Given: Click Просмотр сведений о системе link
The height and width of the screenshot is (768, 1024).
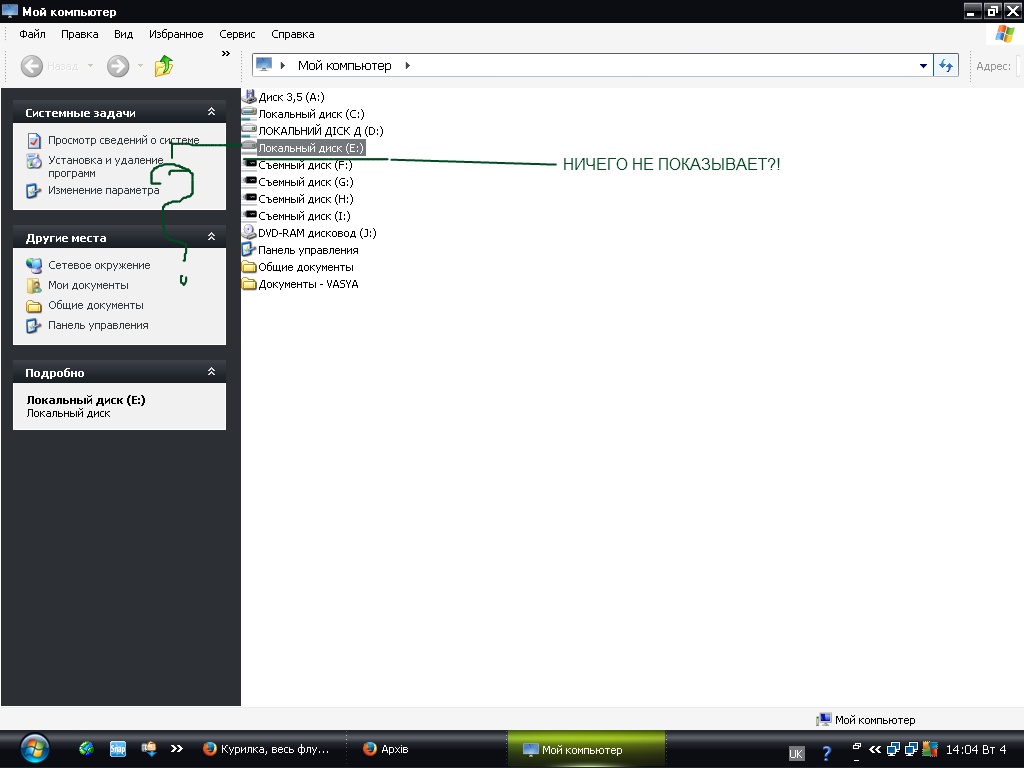Looking at the screenshot, I should pos(123,140).
